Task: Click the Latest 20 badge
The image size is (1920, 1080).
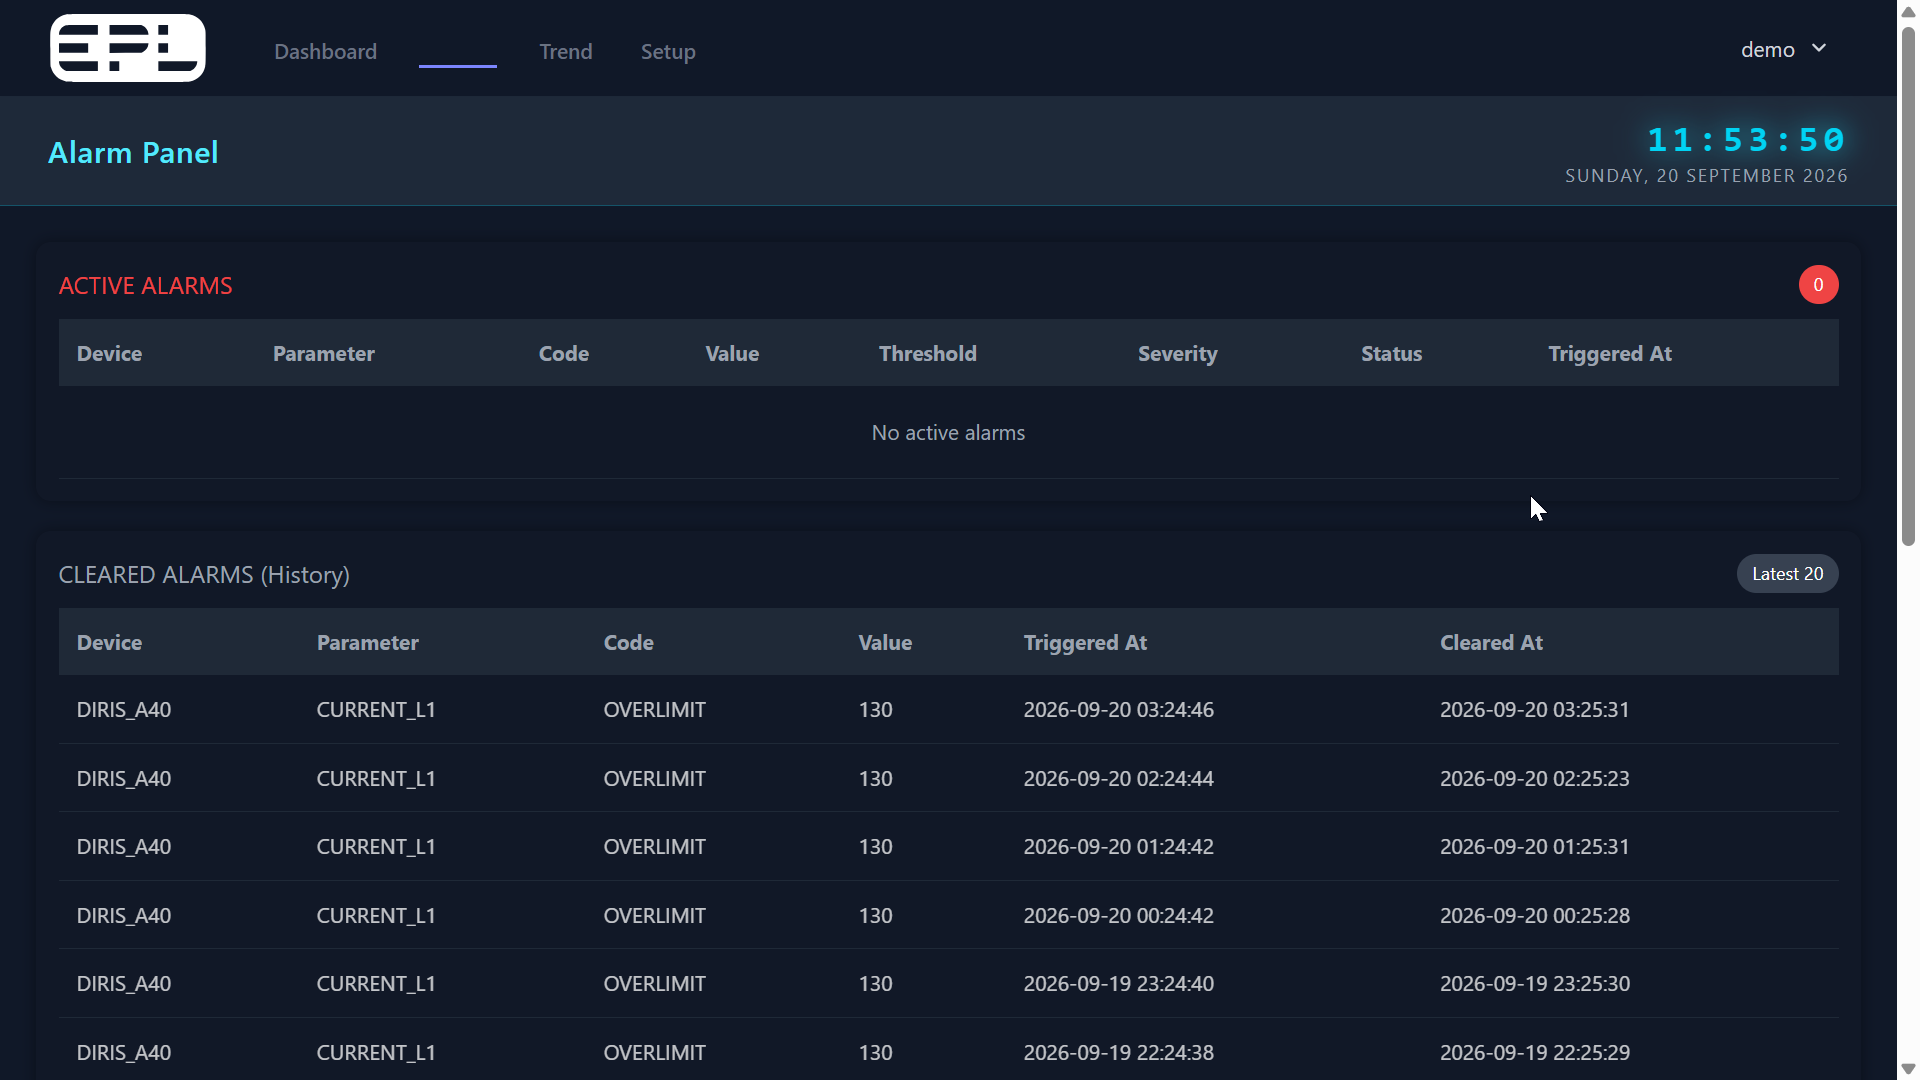Action: (x=1787, y=574)
